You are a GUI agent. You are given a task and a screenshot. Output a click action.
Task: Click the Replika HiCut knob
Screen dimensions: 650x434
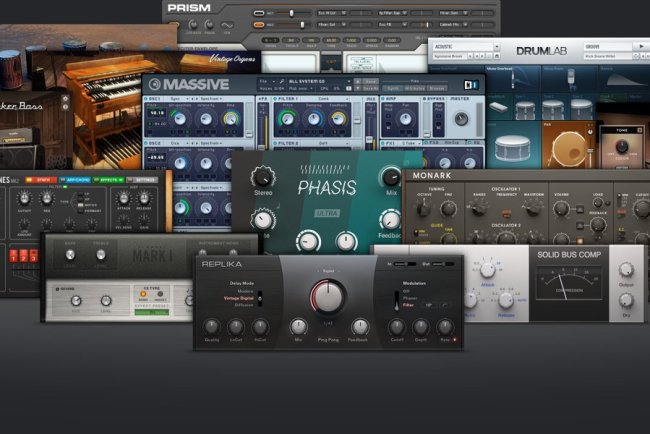pyautogui.click(x=260, y=327)
